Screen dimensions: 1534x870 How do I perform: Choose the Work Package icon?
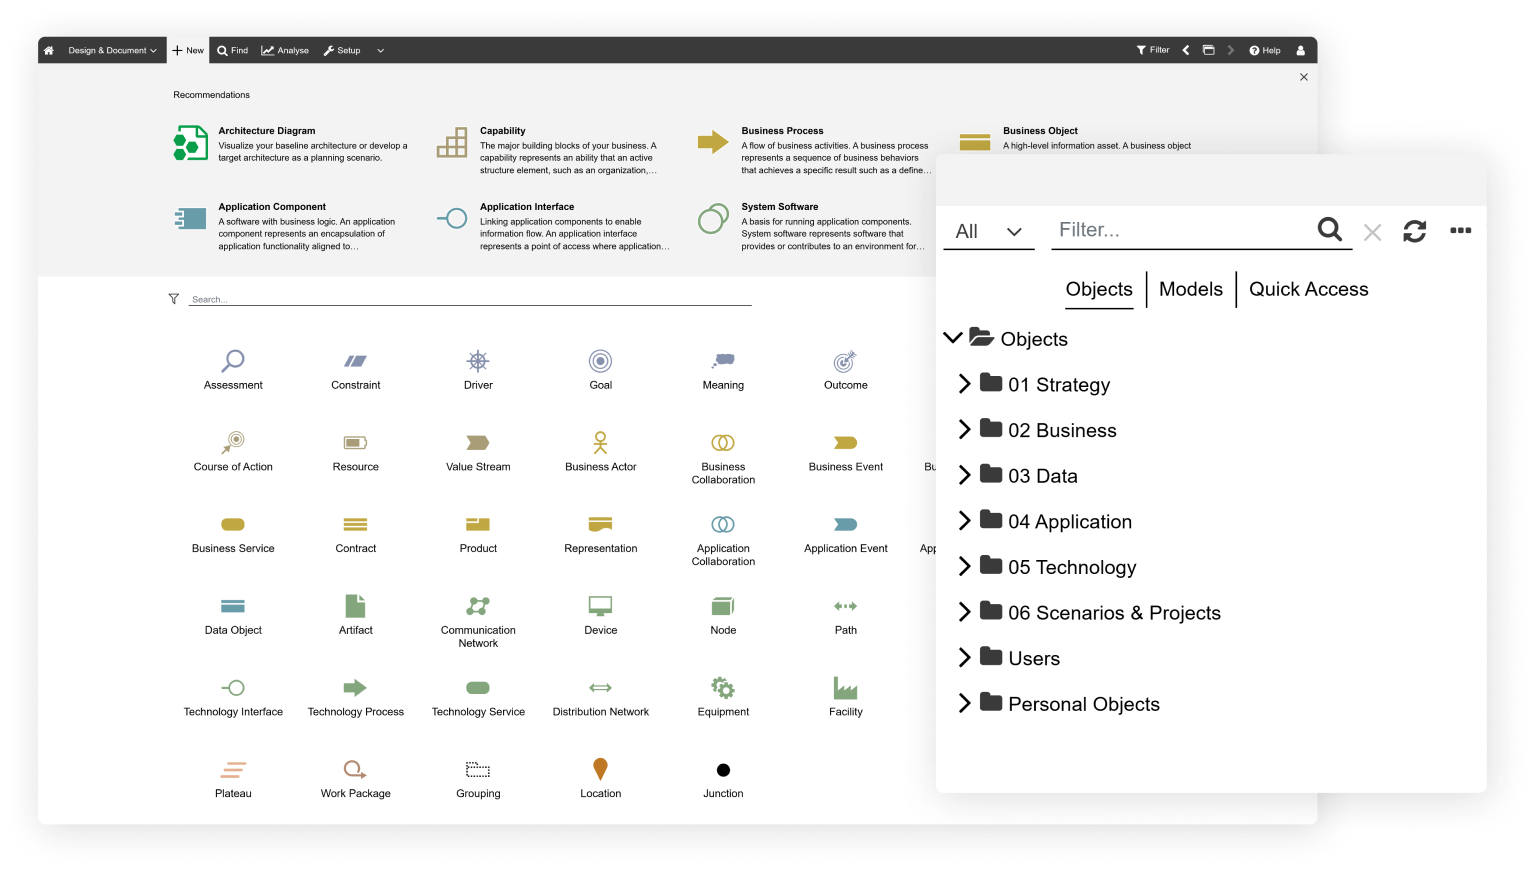(x=355, y=769)
